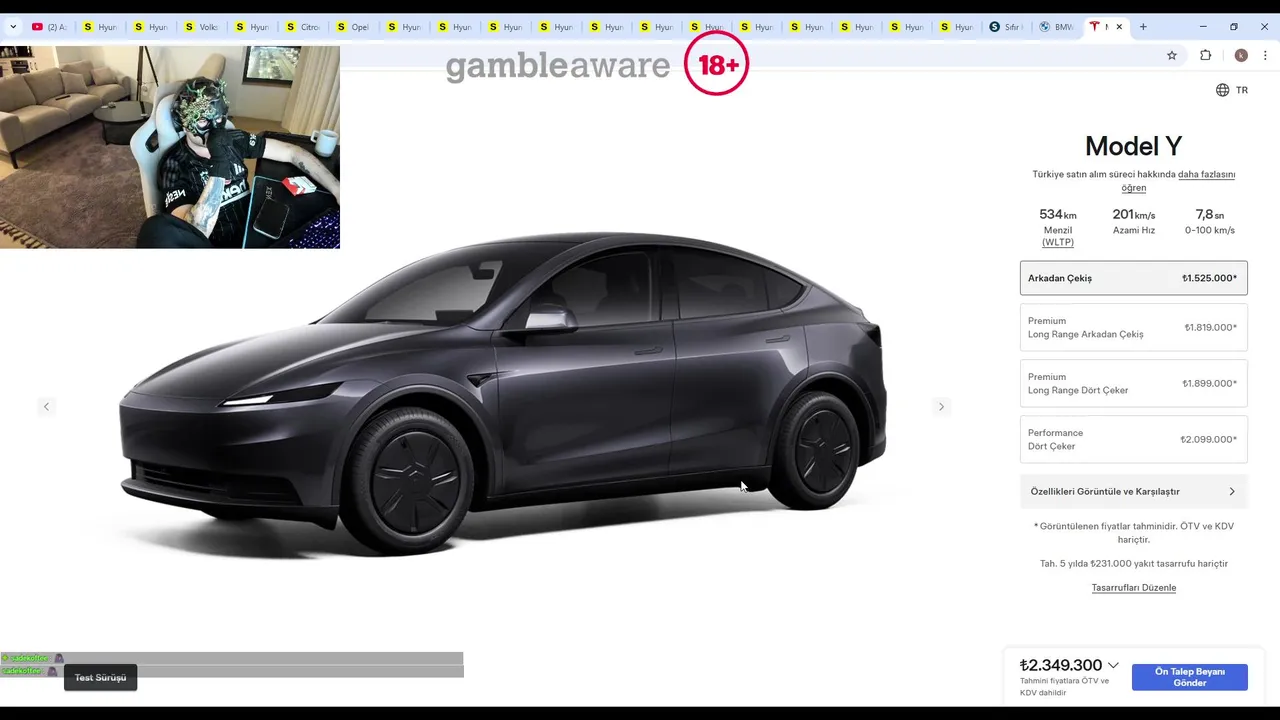This screenshot has height=720, width=1280.
Task: Change language via globe TR icon
Action: (x=1232, y=90)
